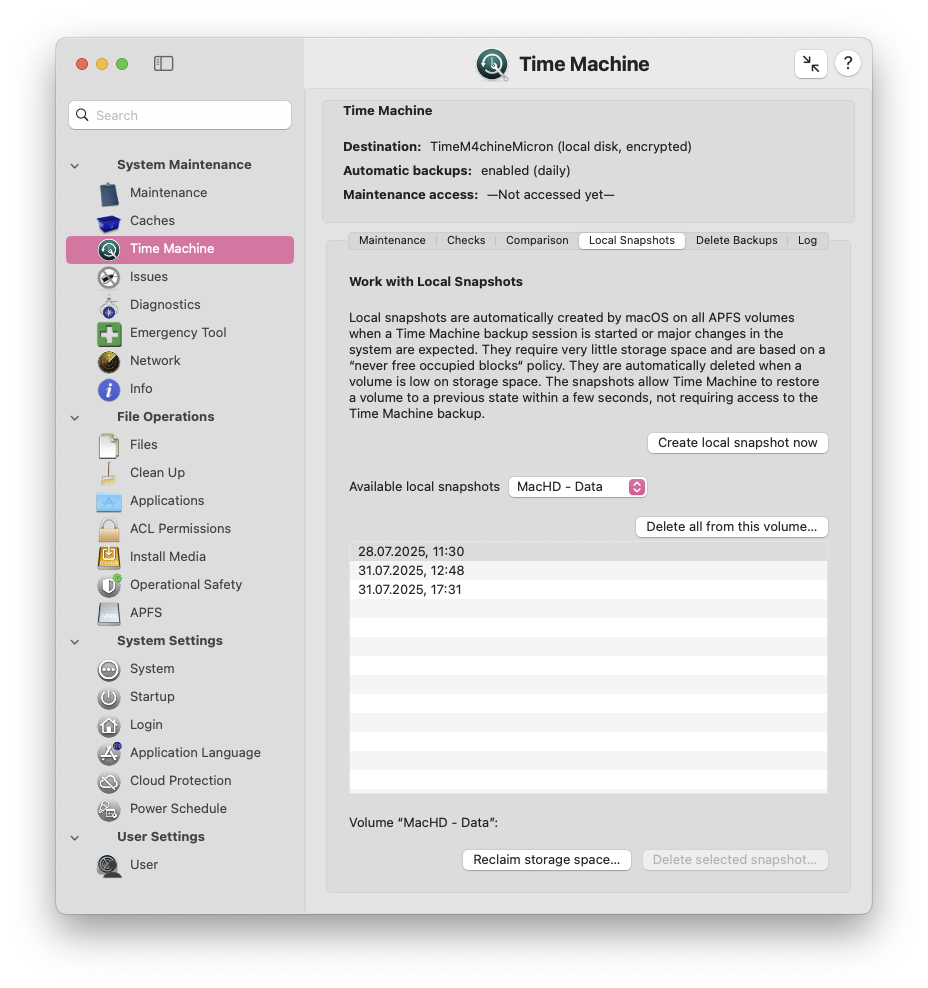Toggle the sidebar with the toolbar icon
This screenshot has width=928, height=988.
tap(163, 64)
